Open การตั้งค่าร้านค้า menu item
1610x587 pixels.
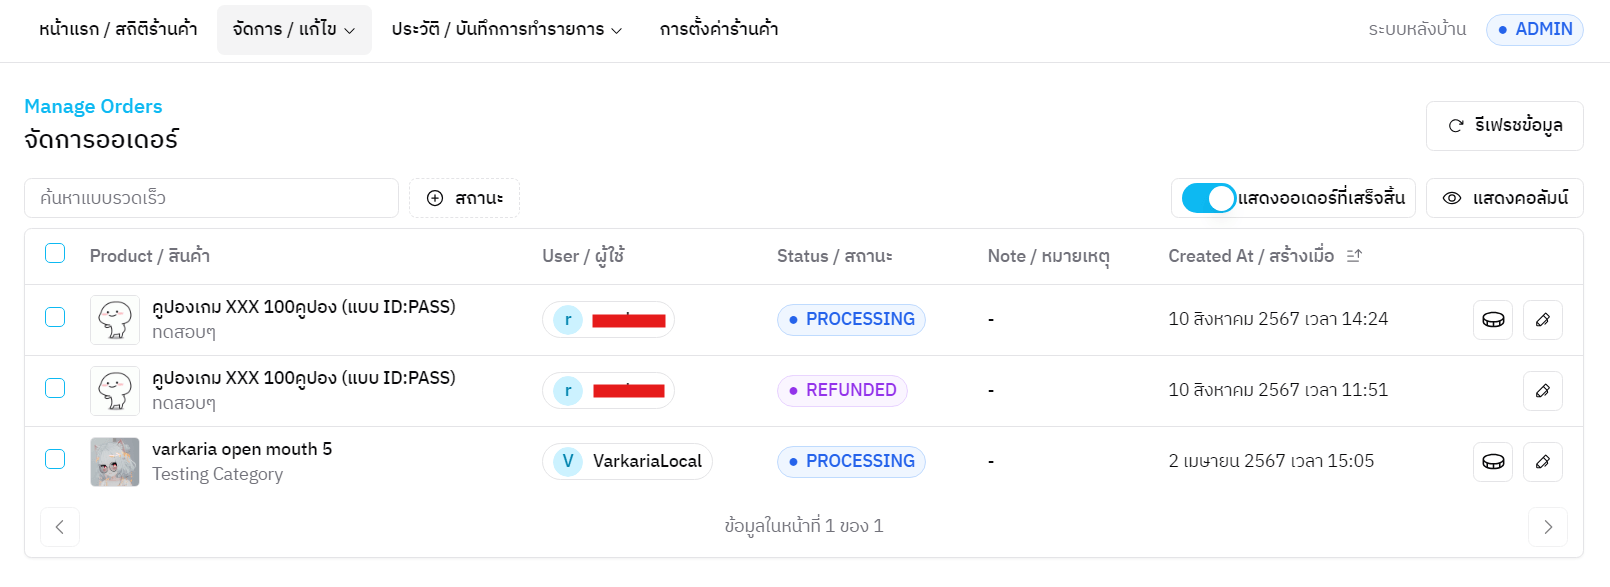[x=718, y=30]
